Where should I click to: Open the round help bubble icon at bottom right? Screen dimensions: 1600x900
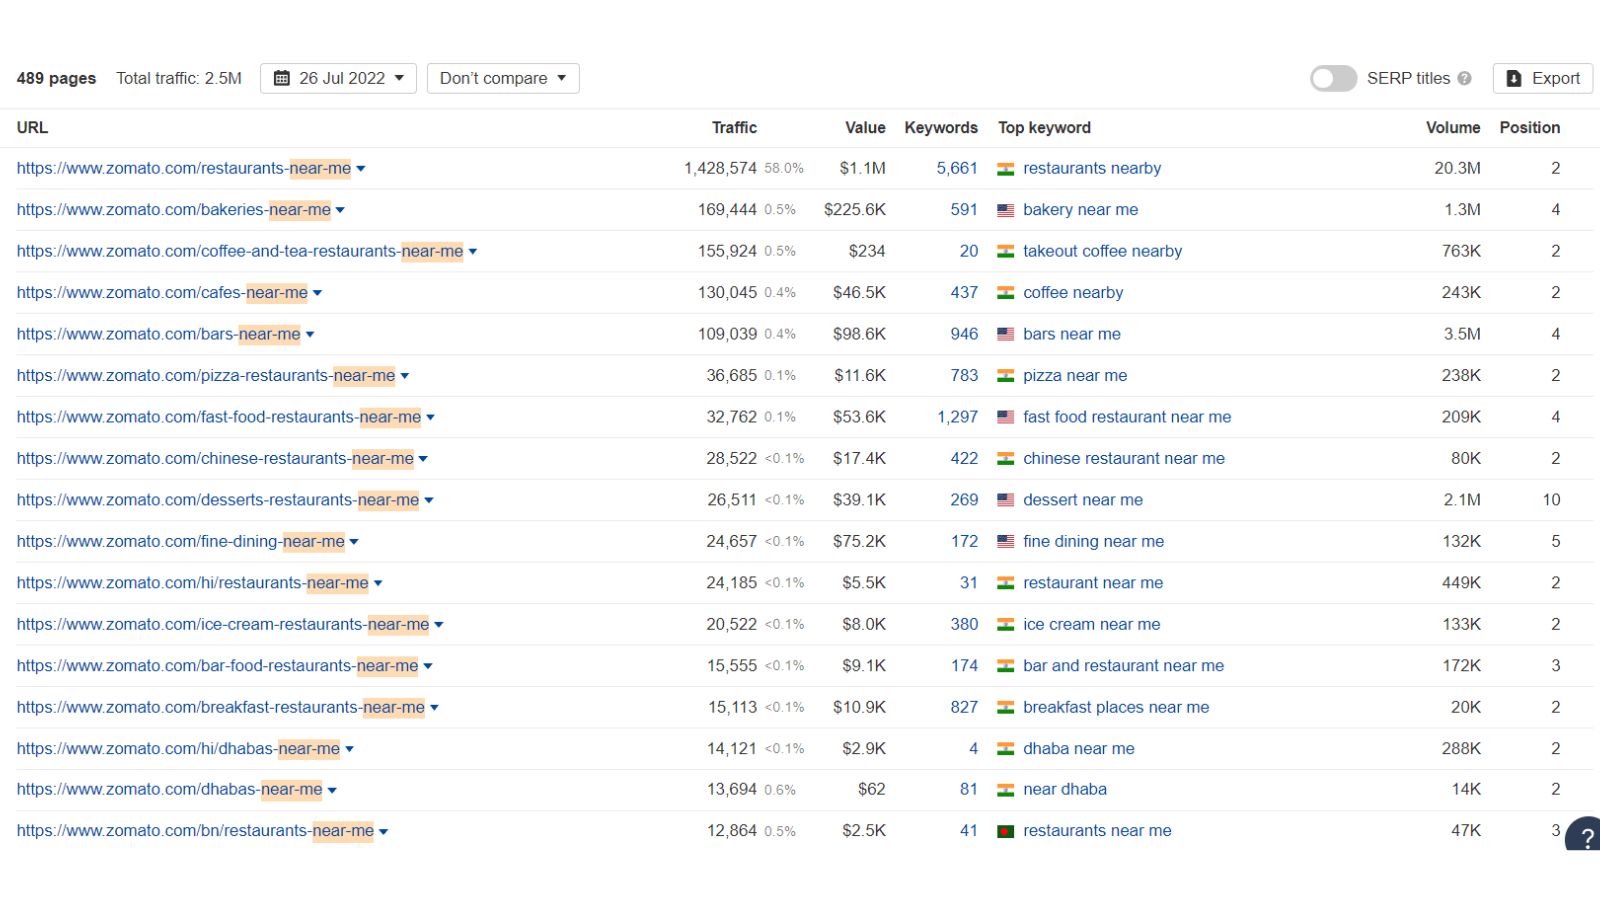point(1584,835)
